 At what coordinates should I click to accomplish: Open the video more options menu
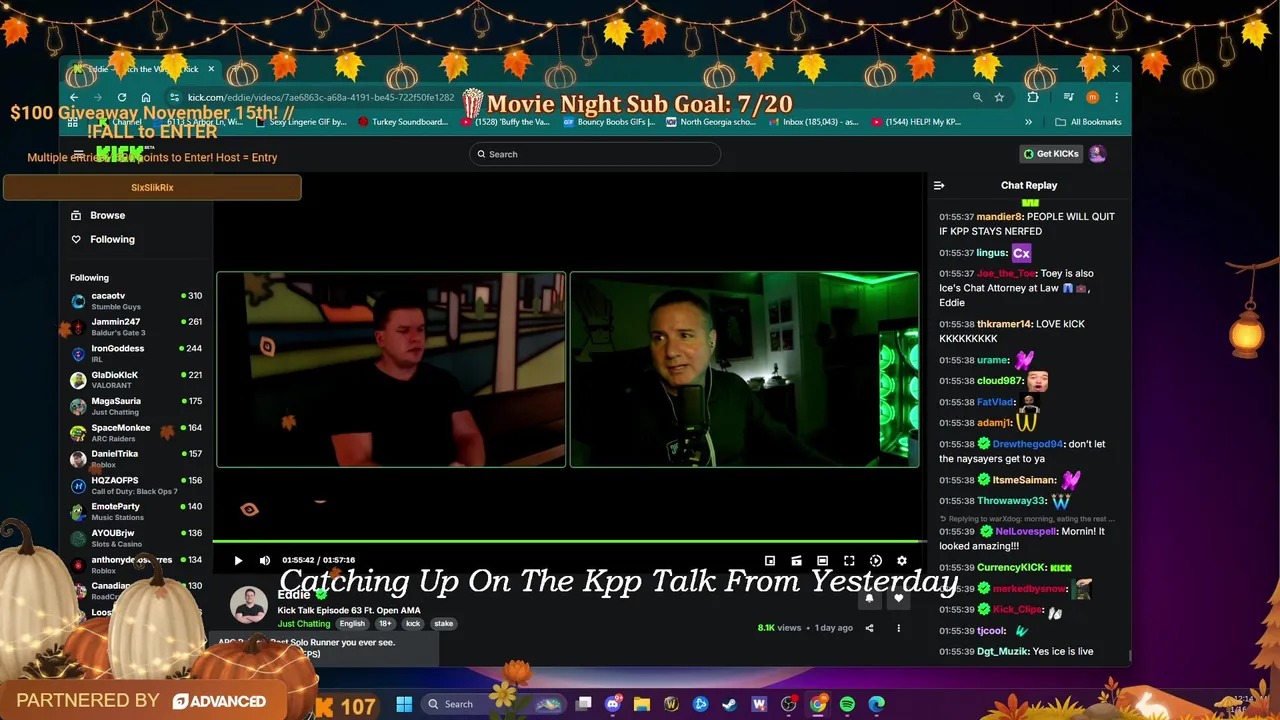898,628
